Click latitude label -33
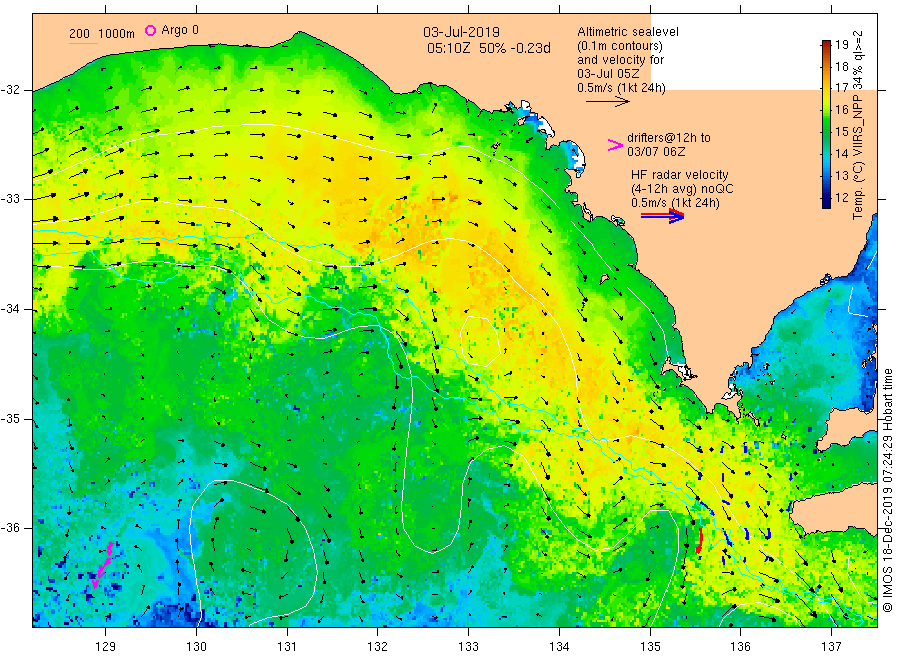The width and height of the screenshot is (900, 660). pyautogui.click(x=10, y=199)
